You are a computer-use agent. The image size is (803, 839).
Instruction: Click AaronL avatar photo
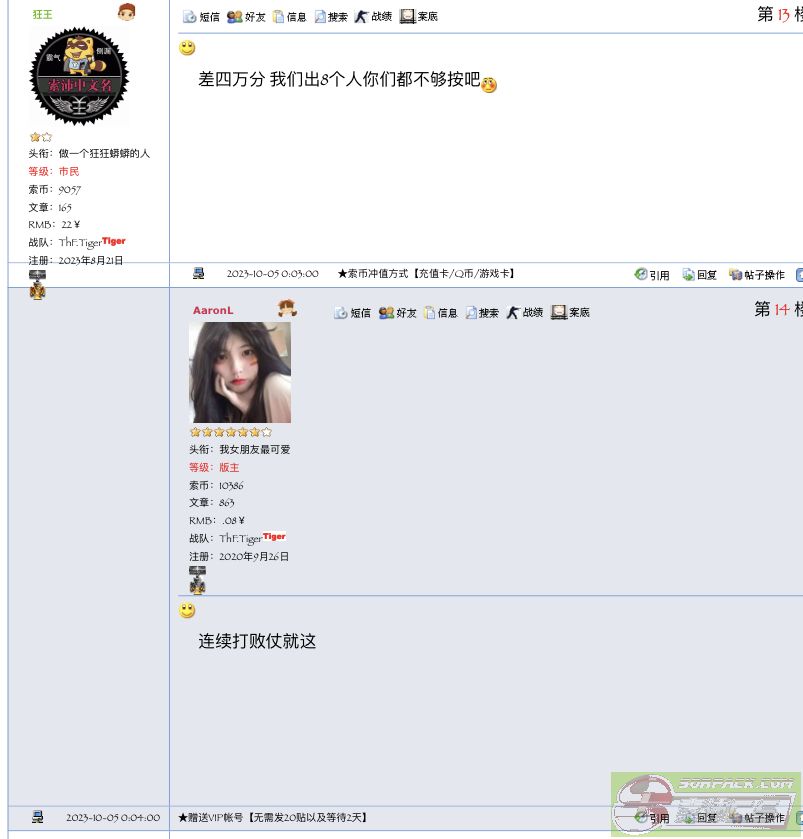pyautogui.click(x=240, y=372)
